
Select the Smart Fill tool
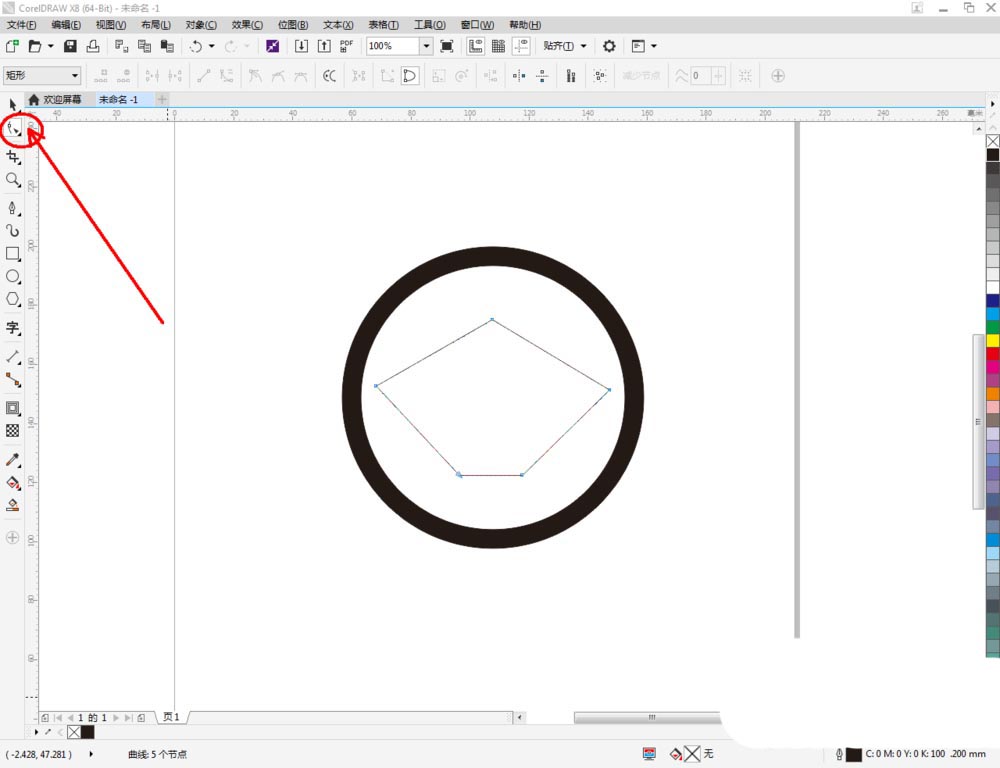(13, 505)
